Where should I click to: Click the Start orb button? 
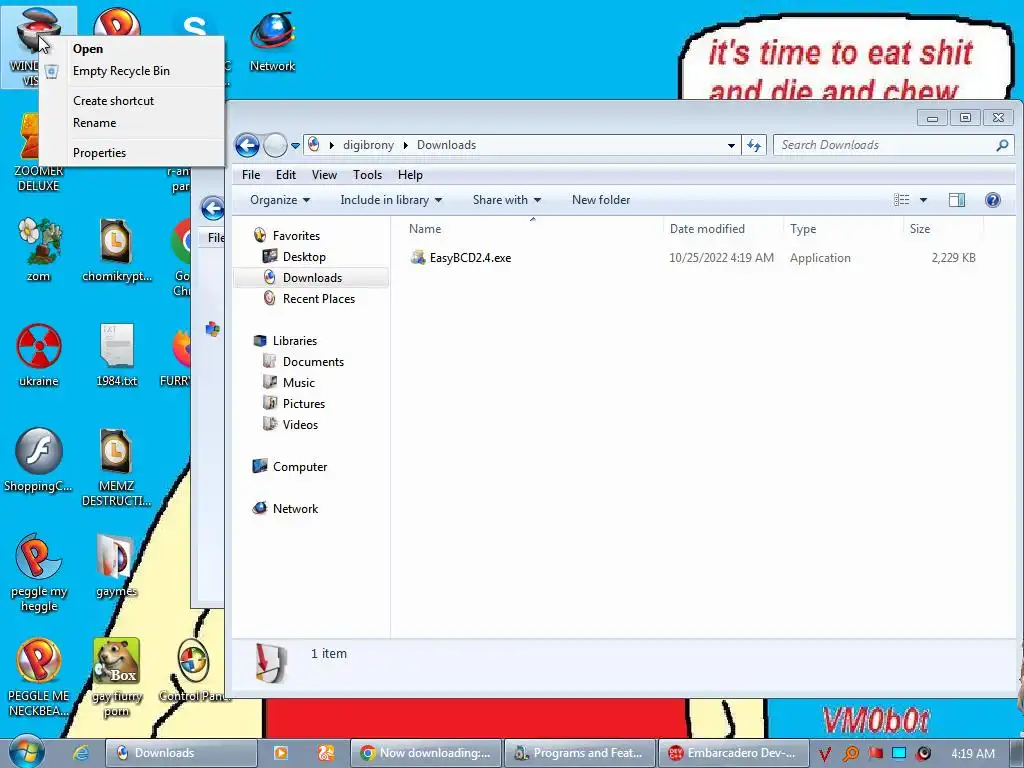tap(25, 752)
